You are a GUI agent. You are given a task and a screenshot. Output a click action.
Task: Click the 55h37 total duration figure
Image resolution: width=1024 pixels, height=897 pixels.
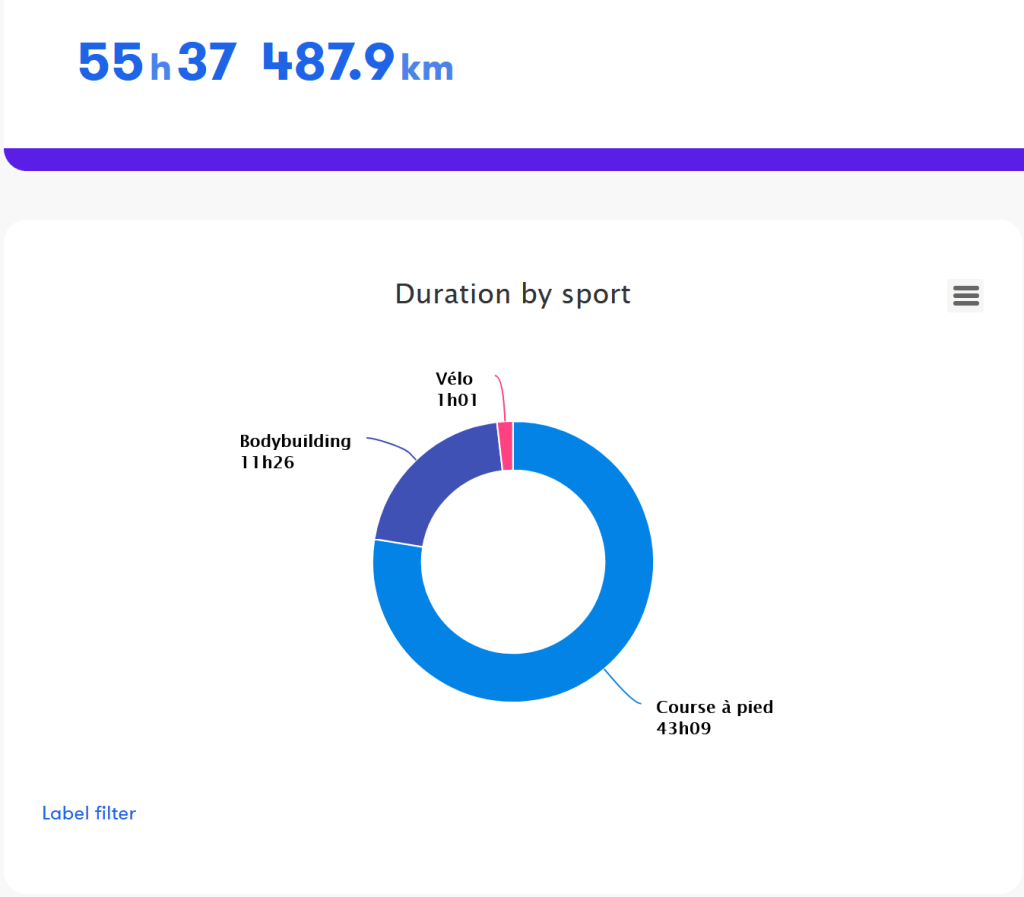[157, 63]
